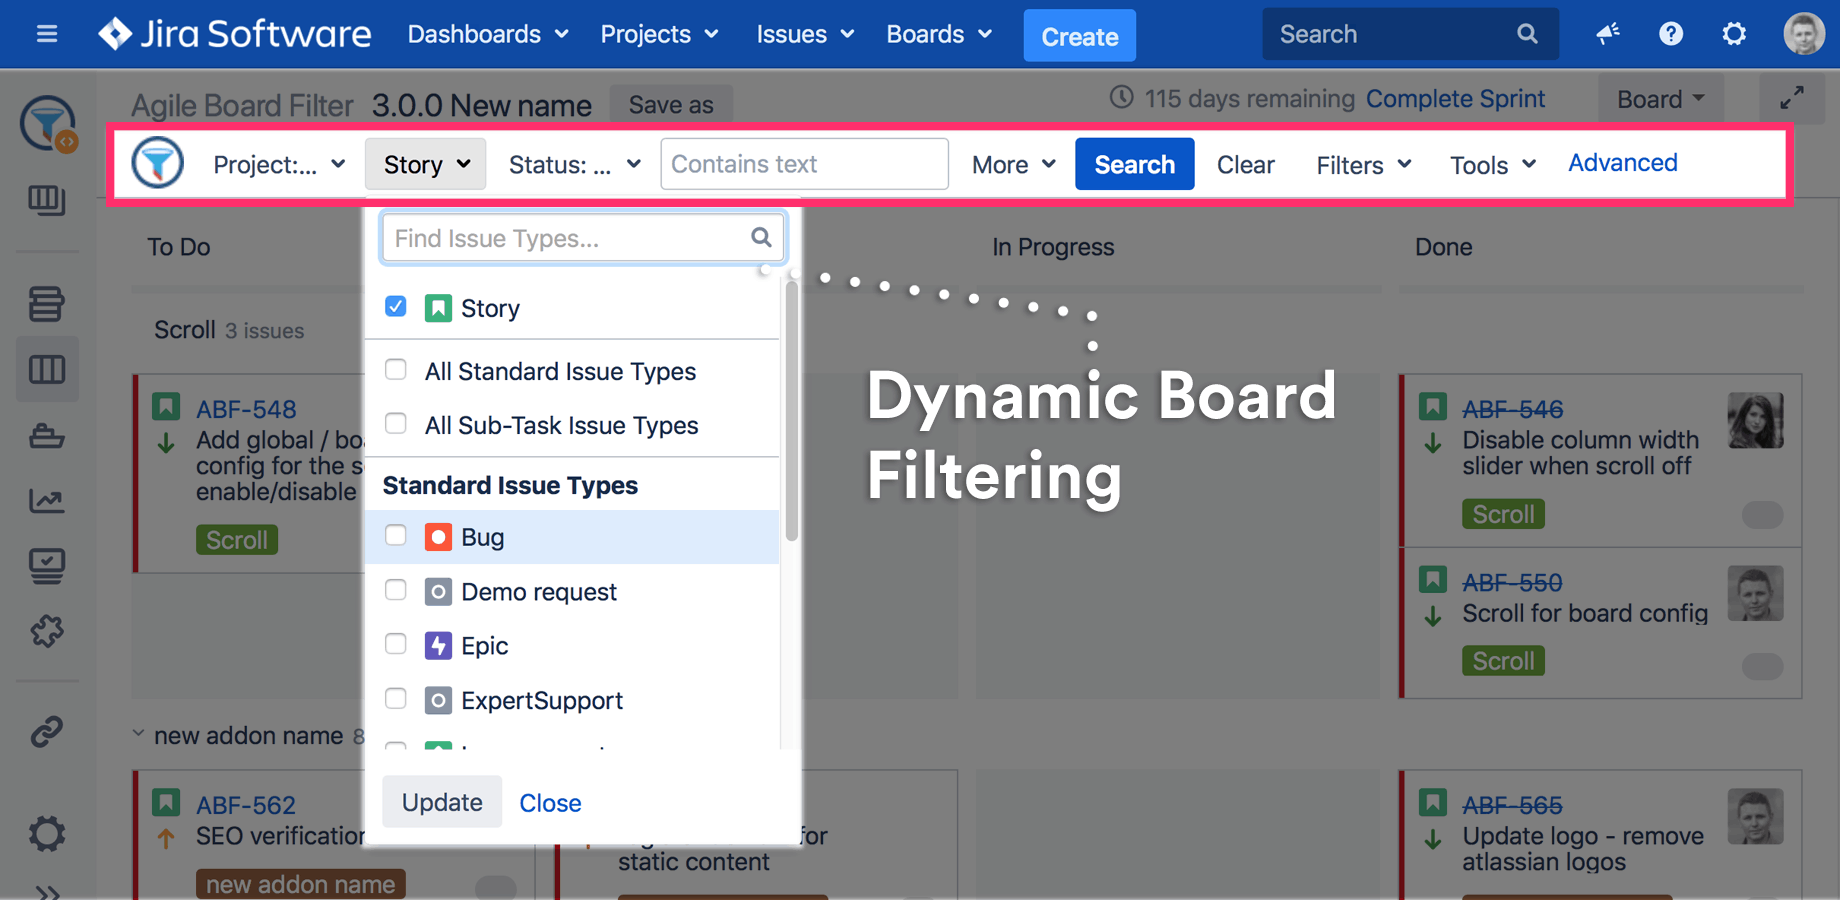Screen dimensions: 1840x900
Task: Click the Advanced link in the filter bar
Action: tap(1622, 163)
